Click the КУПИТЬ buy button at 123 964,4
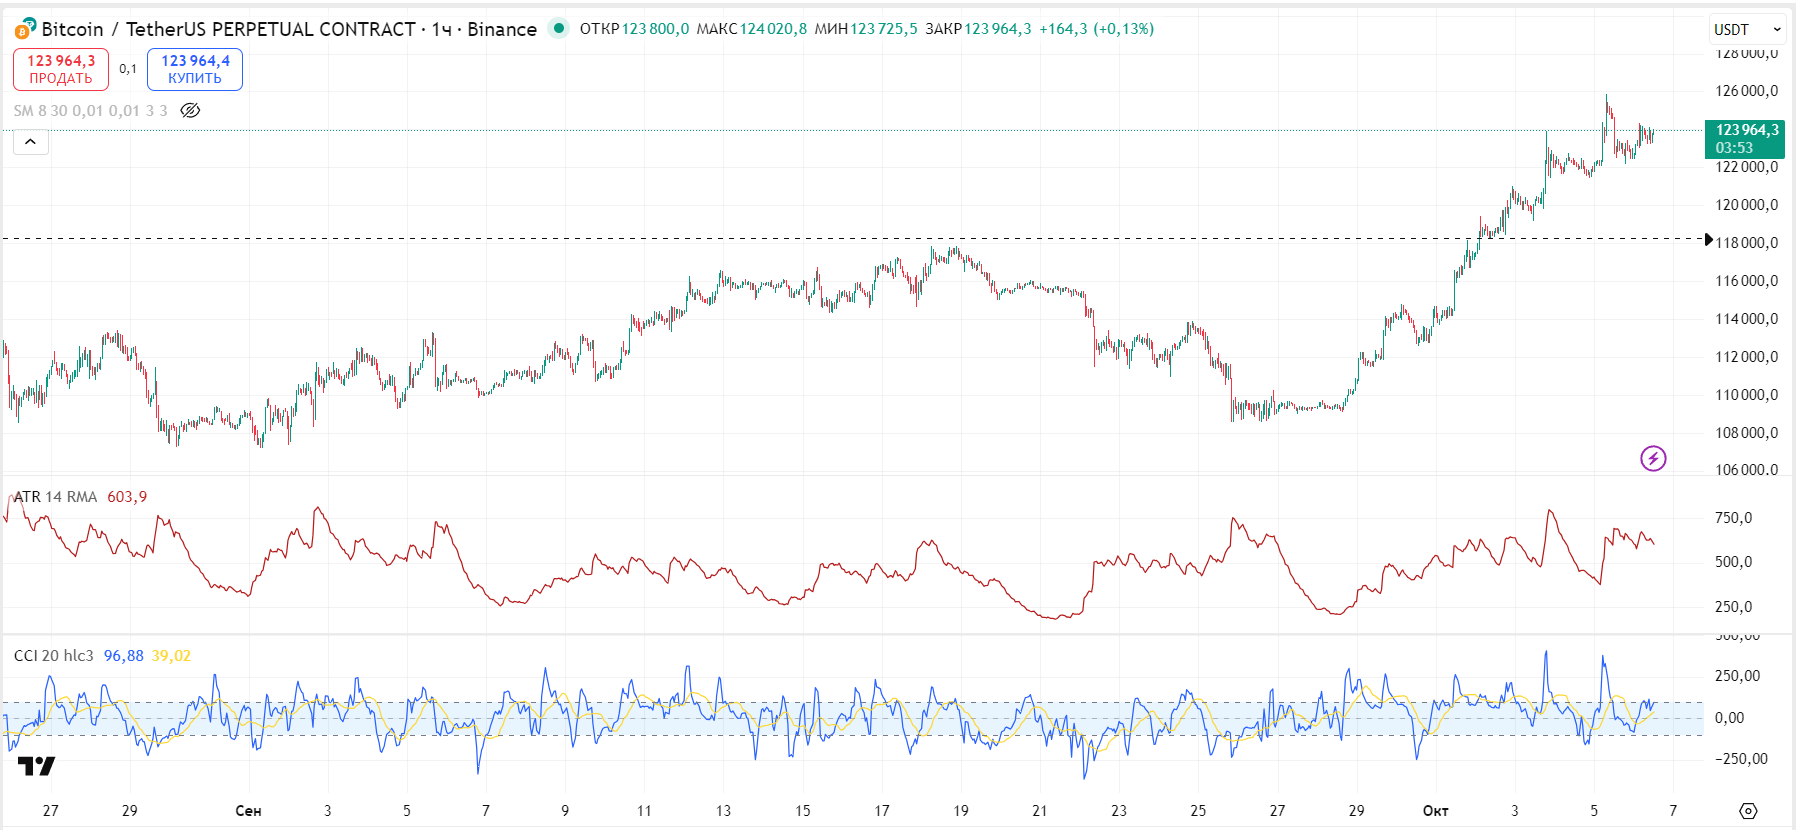Screen dimensions: 1796x830 [195, 69]
